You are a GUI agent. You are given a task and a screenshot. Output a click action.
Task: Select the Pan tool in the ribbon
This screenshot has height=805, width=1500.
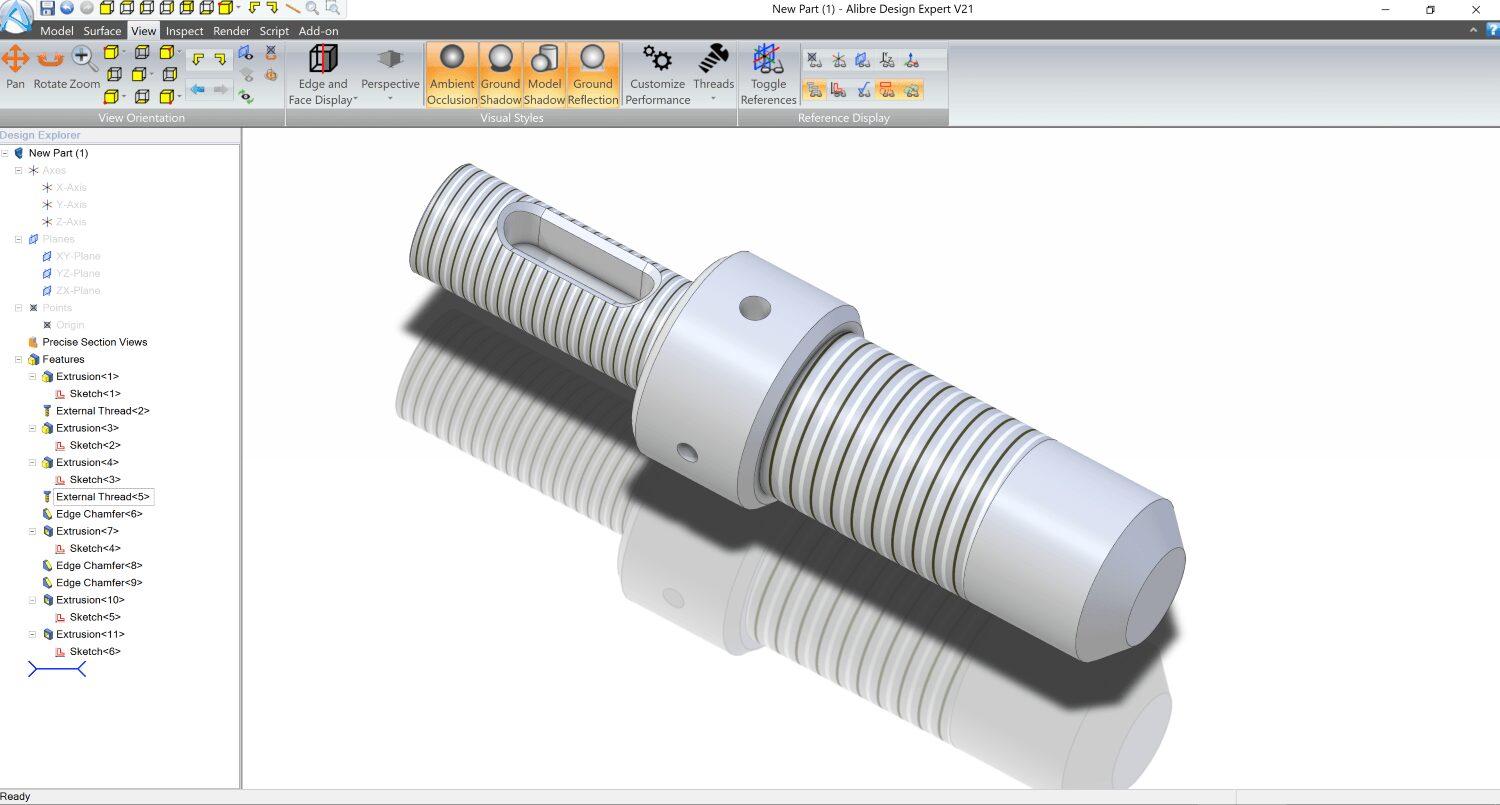(x=15, y=67)
